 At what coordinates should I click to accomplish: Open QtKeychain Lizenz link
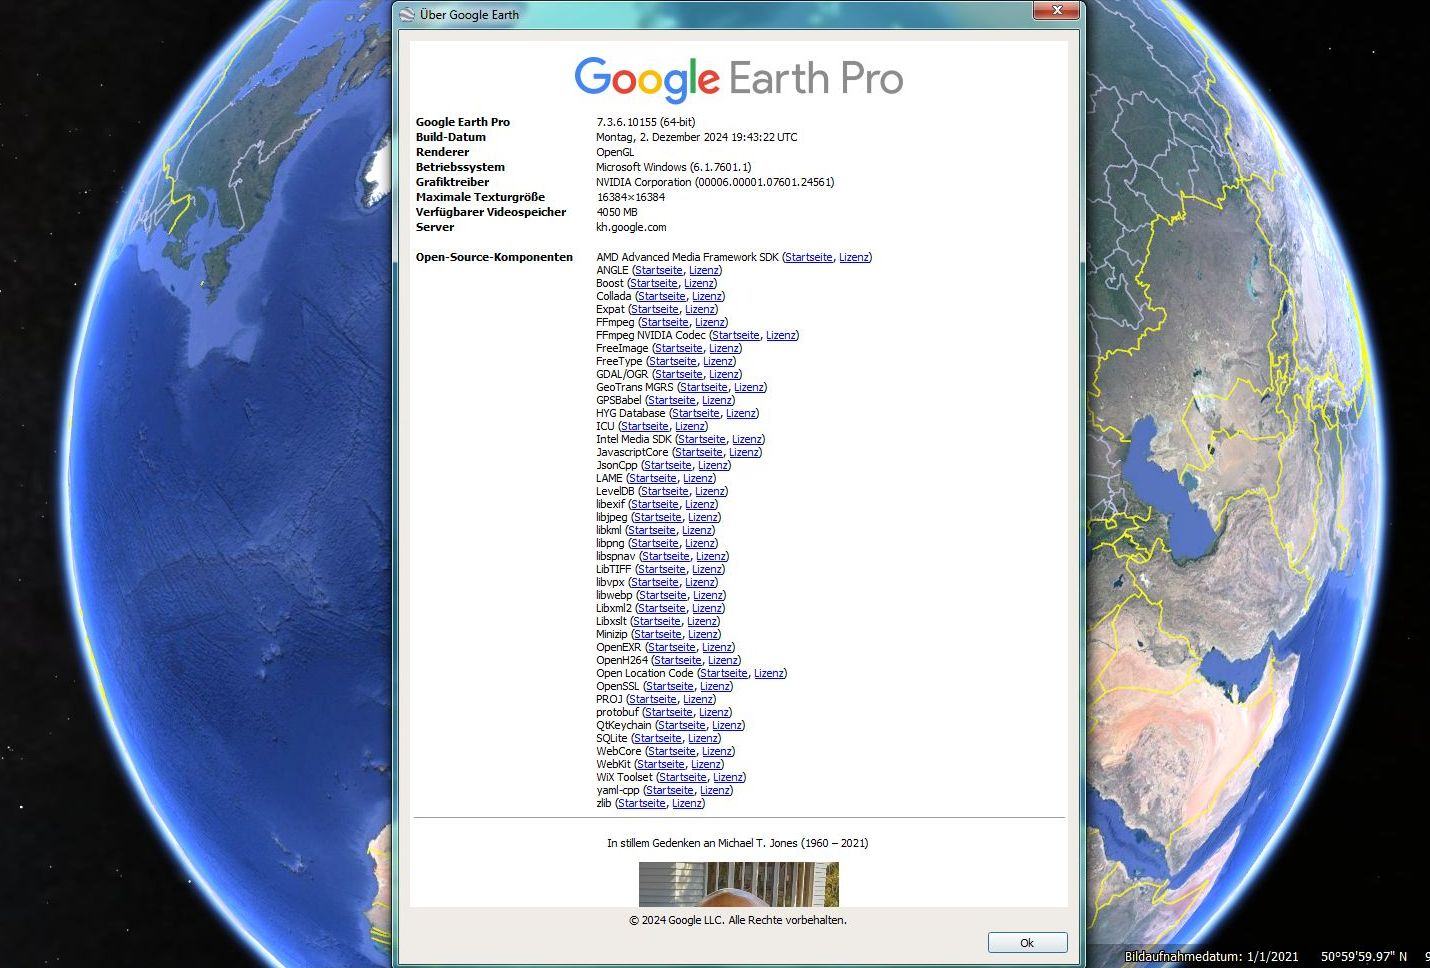coord(727,725)
